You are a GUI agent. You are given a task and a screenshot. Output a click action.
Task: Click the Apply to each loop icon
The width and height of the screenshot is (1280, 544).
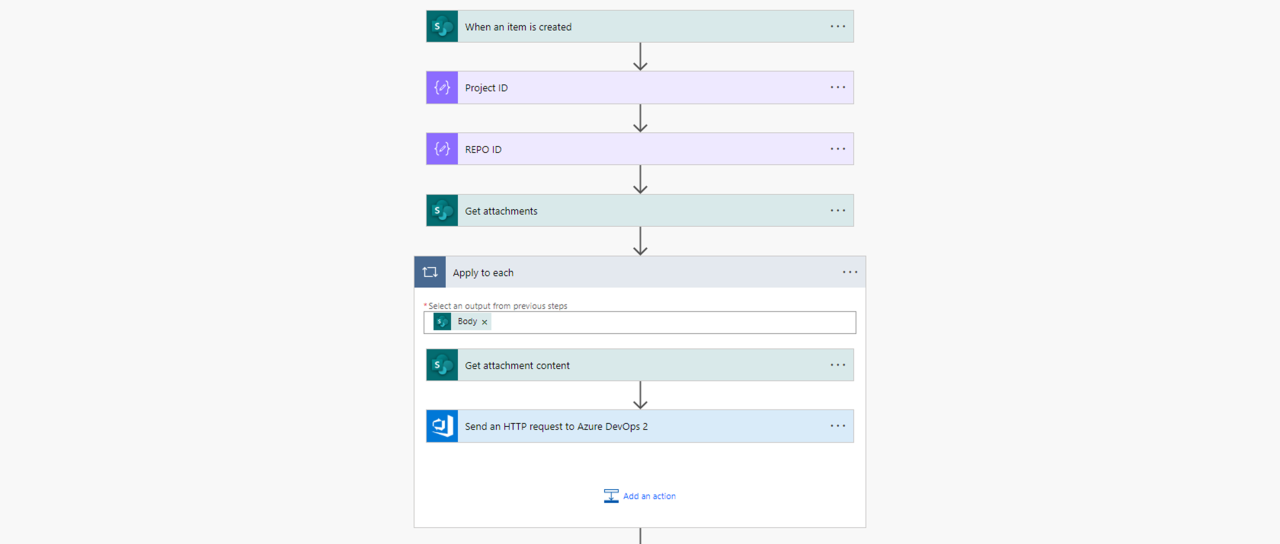(430, 272)
